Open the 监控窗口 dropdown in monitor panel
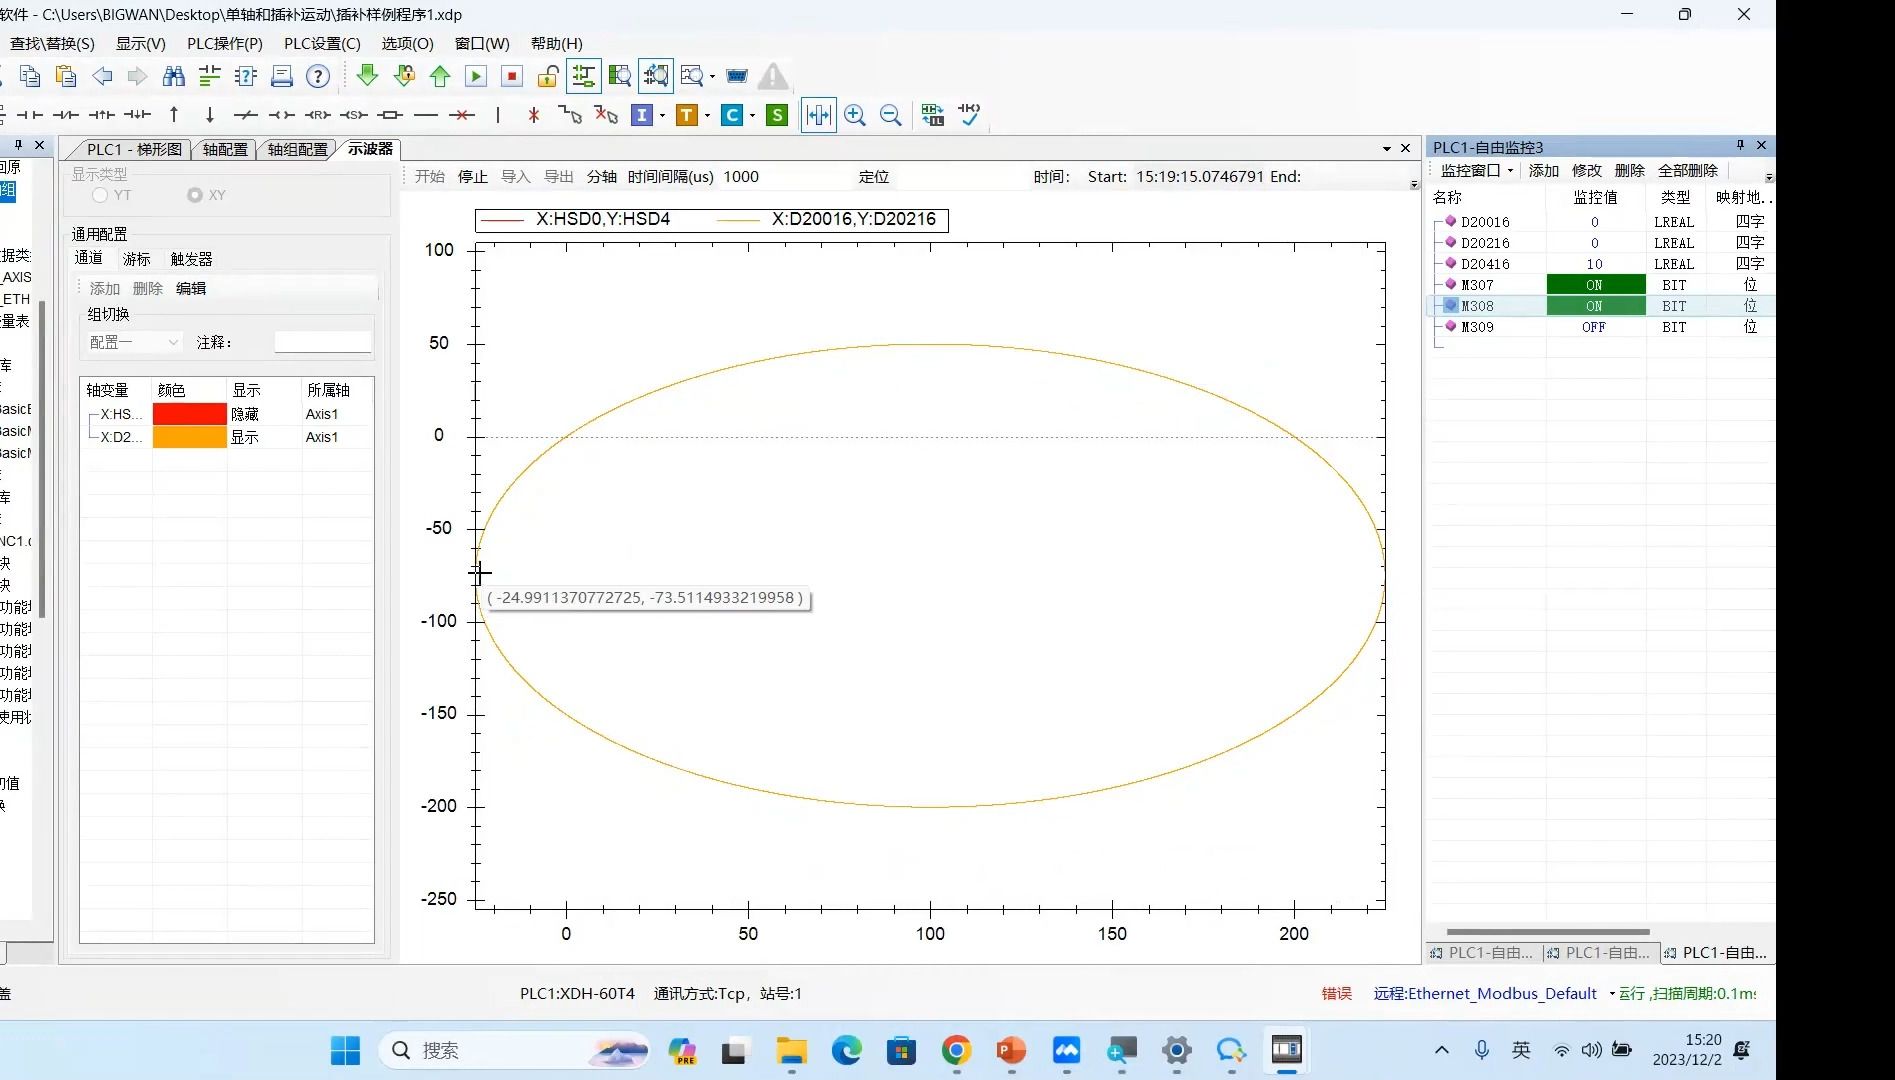Screen dimensions: 1895x1080 coord(1476,171)
